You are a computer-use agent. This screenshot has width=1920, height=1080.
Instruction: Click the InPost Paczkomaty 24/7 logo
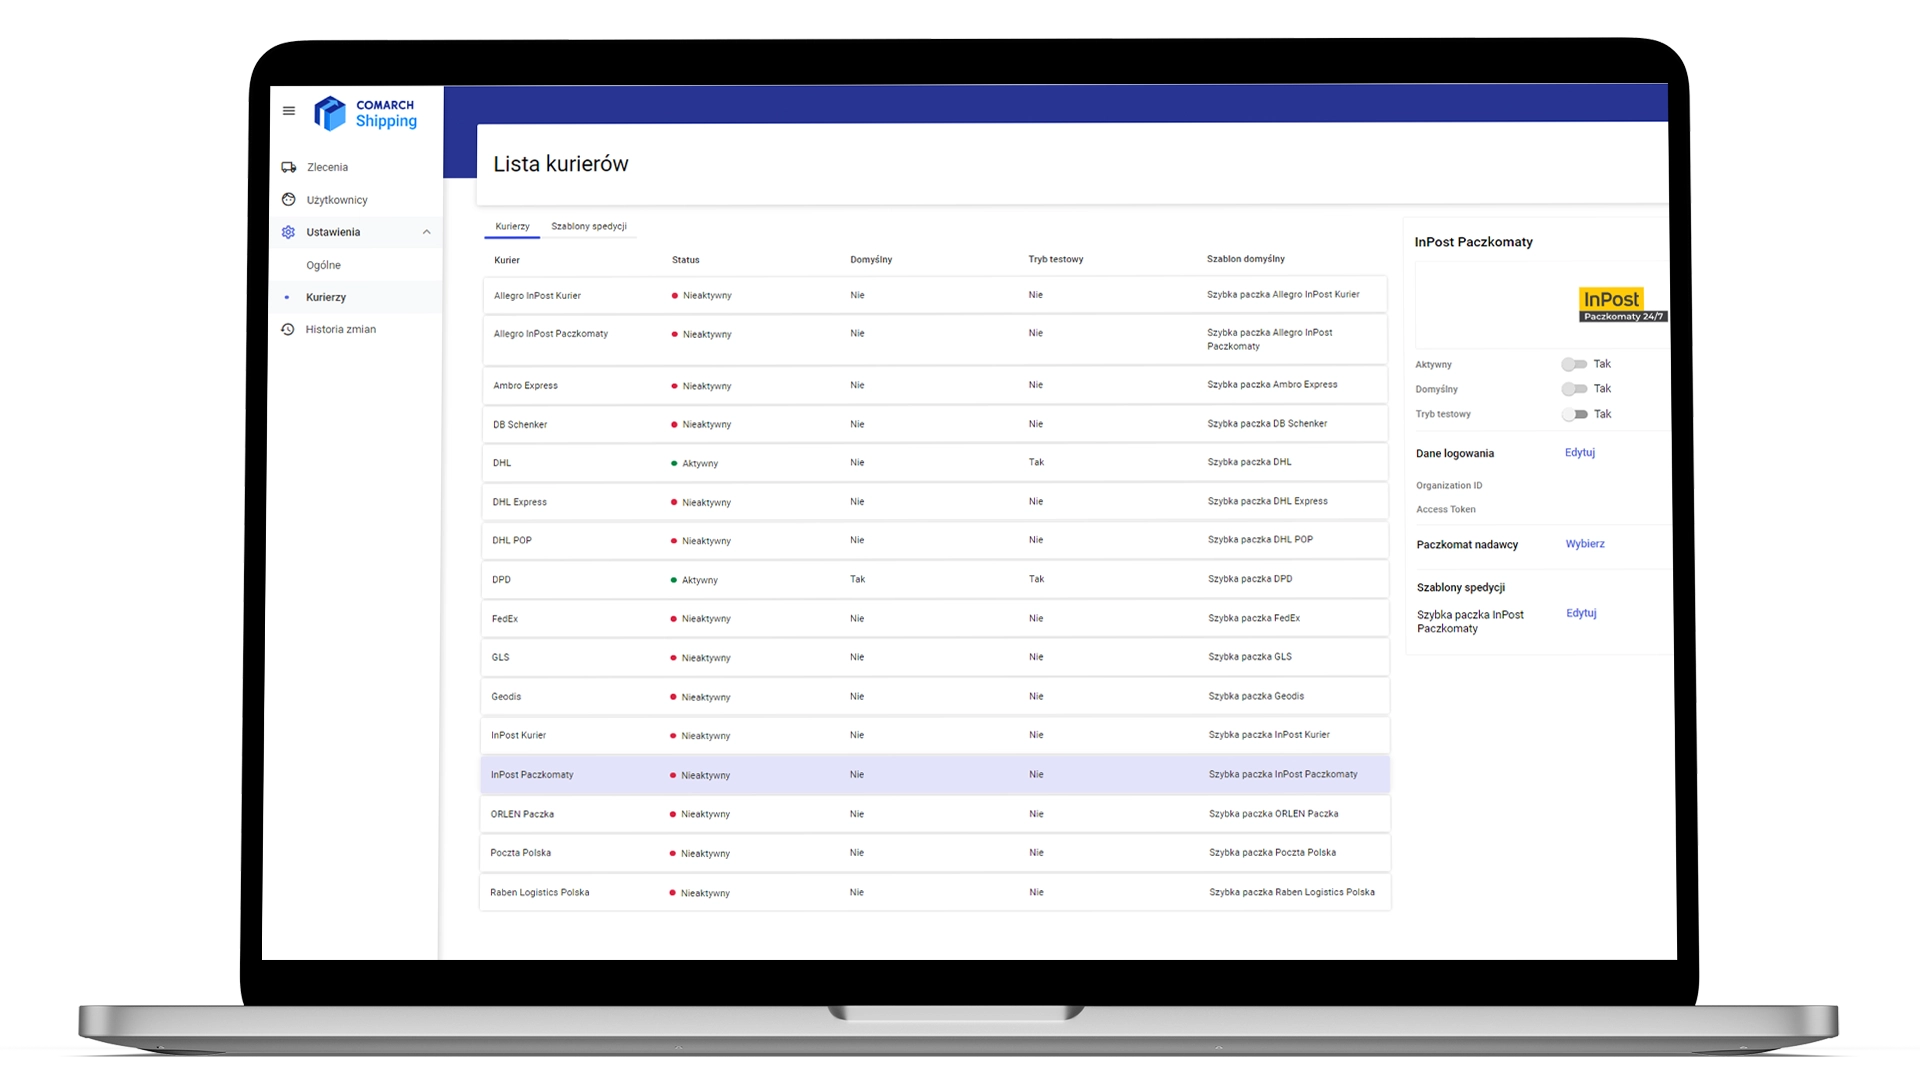coord(1622,305)
